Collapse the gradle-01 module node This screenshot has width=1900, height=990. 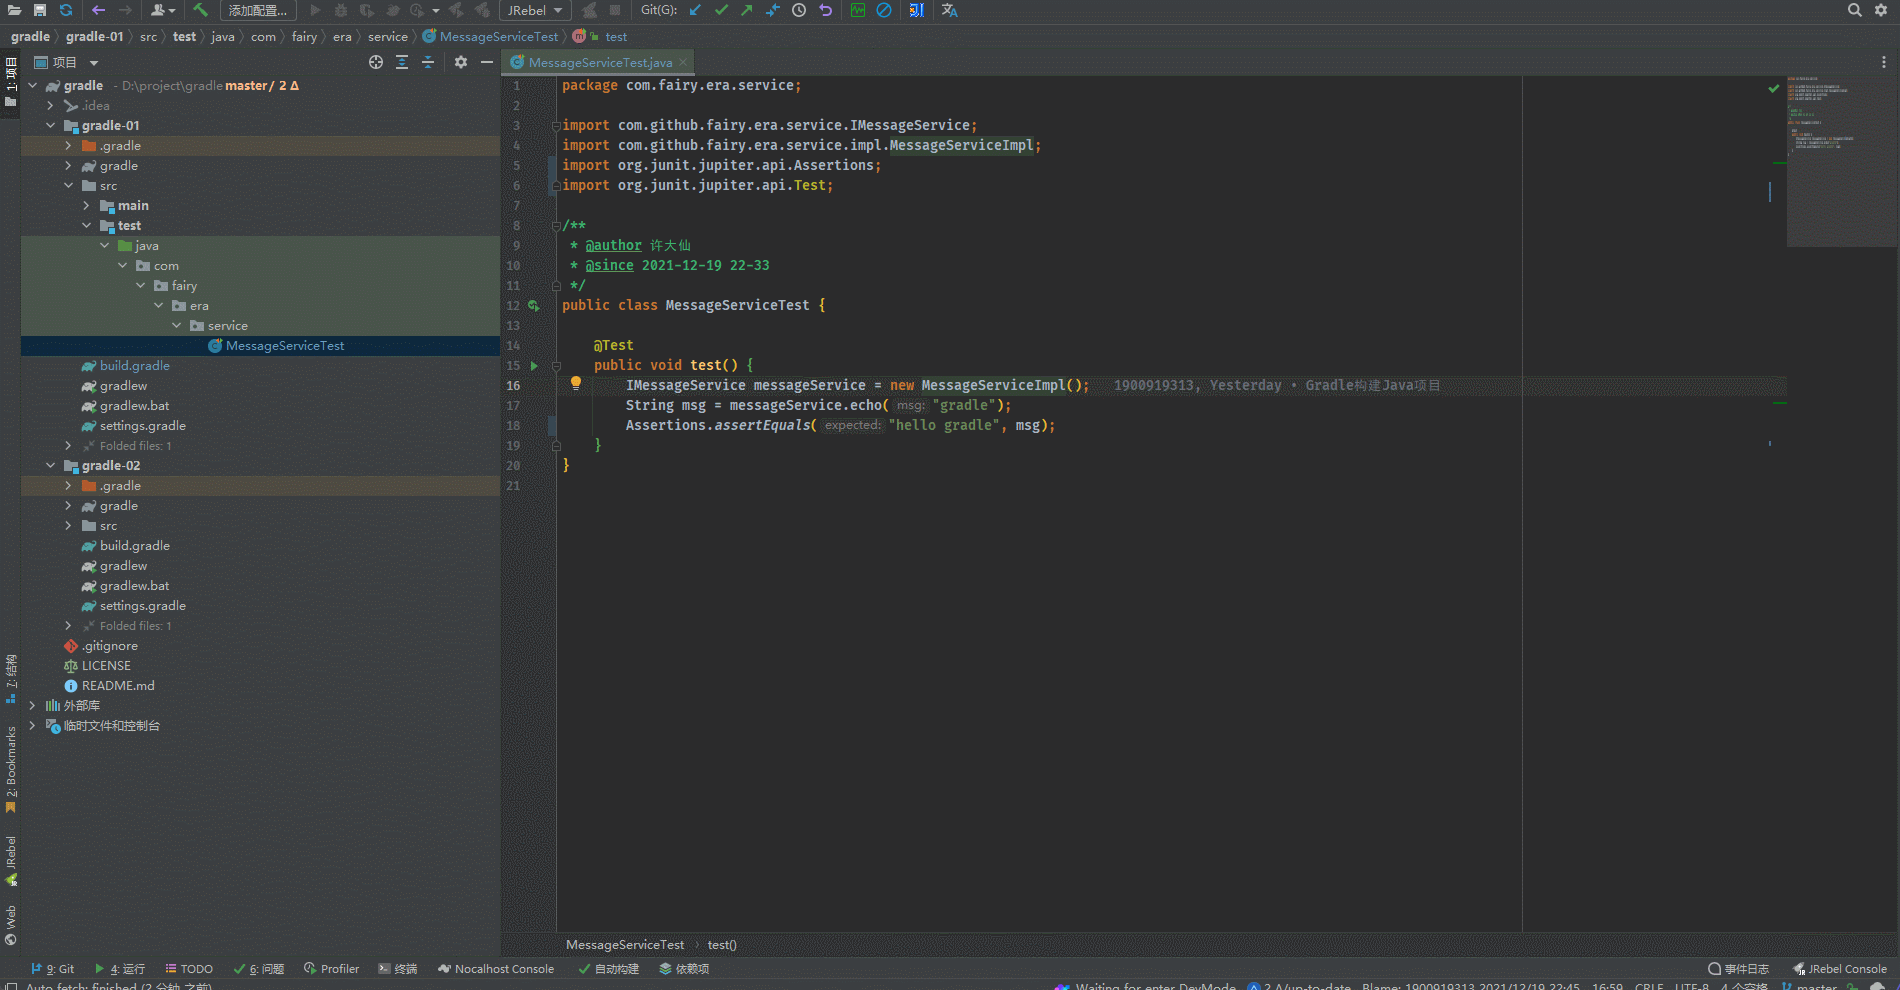coord(51,126)
